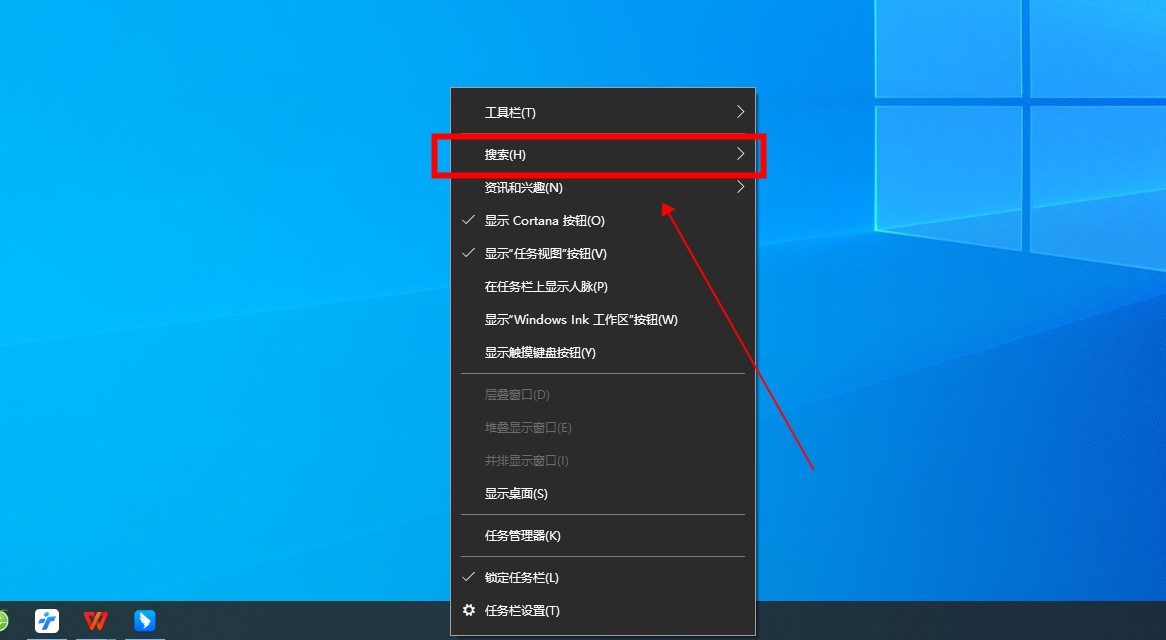Open DingTalk from the taskbar

pyautogui.click(x=144, y=622)
